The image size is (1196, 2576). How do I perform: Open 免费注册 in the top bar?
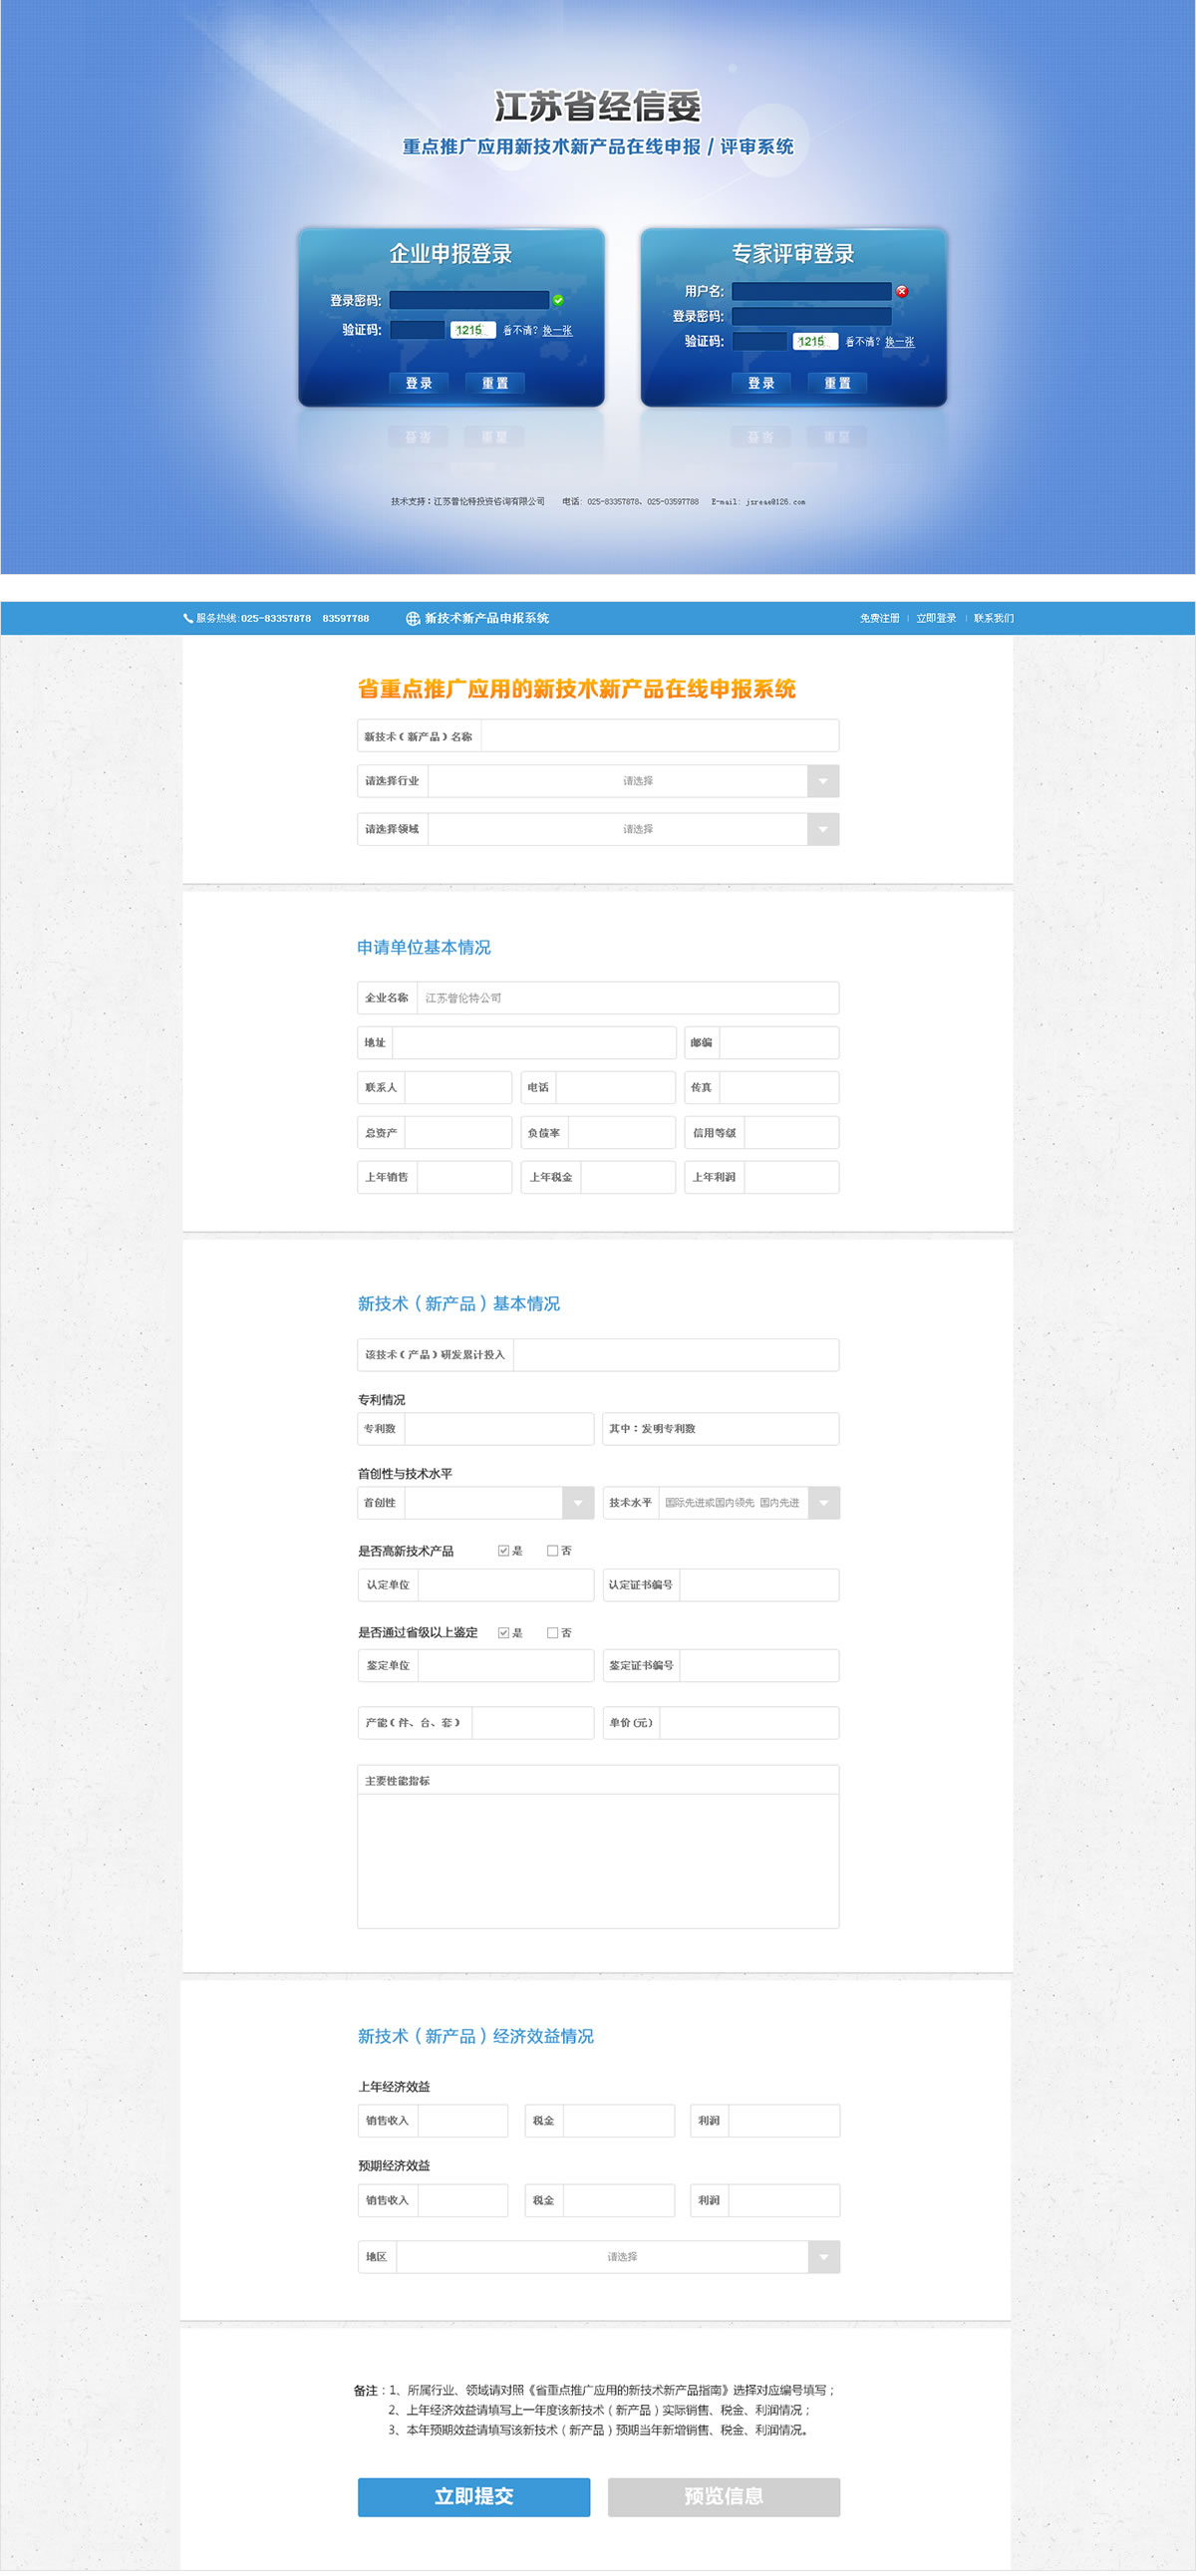pos(879,618)
